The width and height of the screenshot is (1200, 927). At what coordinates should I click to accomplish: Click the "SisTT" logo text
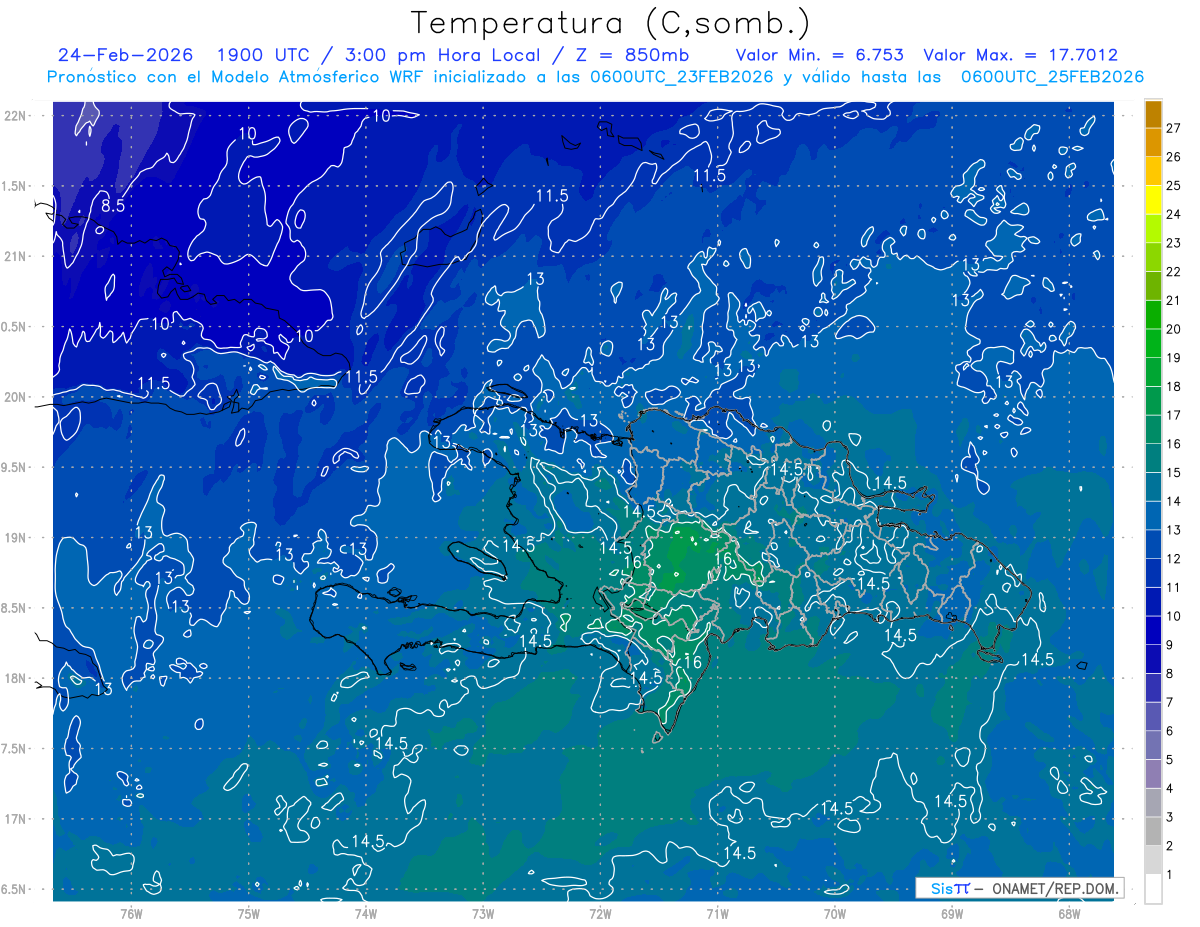point(950,888)
